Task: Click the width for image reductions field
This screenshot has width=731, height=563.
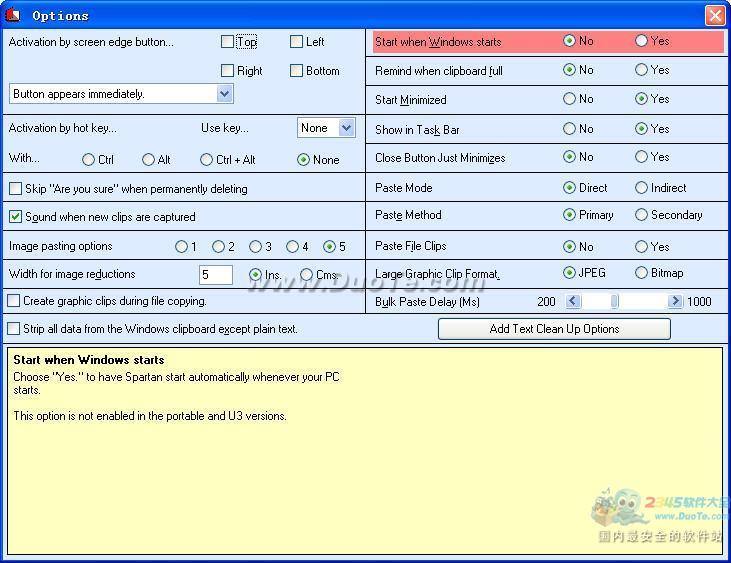Action: click(216, 275)
